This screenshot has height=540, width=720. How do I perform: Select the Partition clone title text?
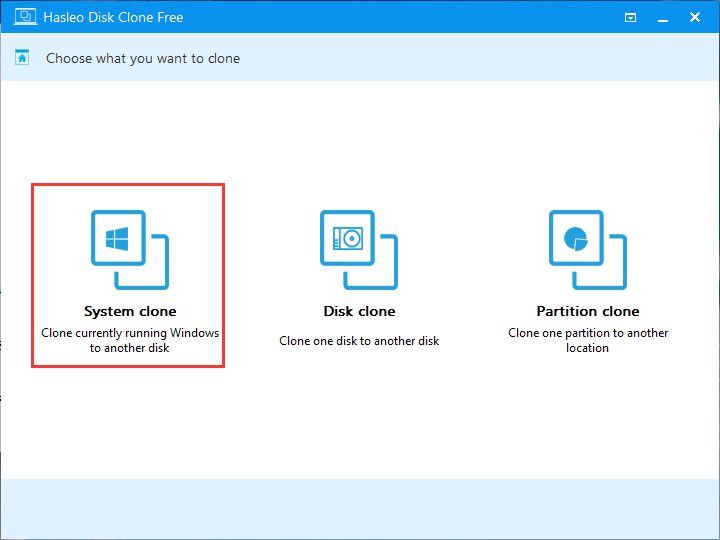tap(588, 311)
